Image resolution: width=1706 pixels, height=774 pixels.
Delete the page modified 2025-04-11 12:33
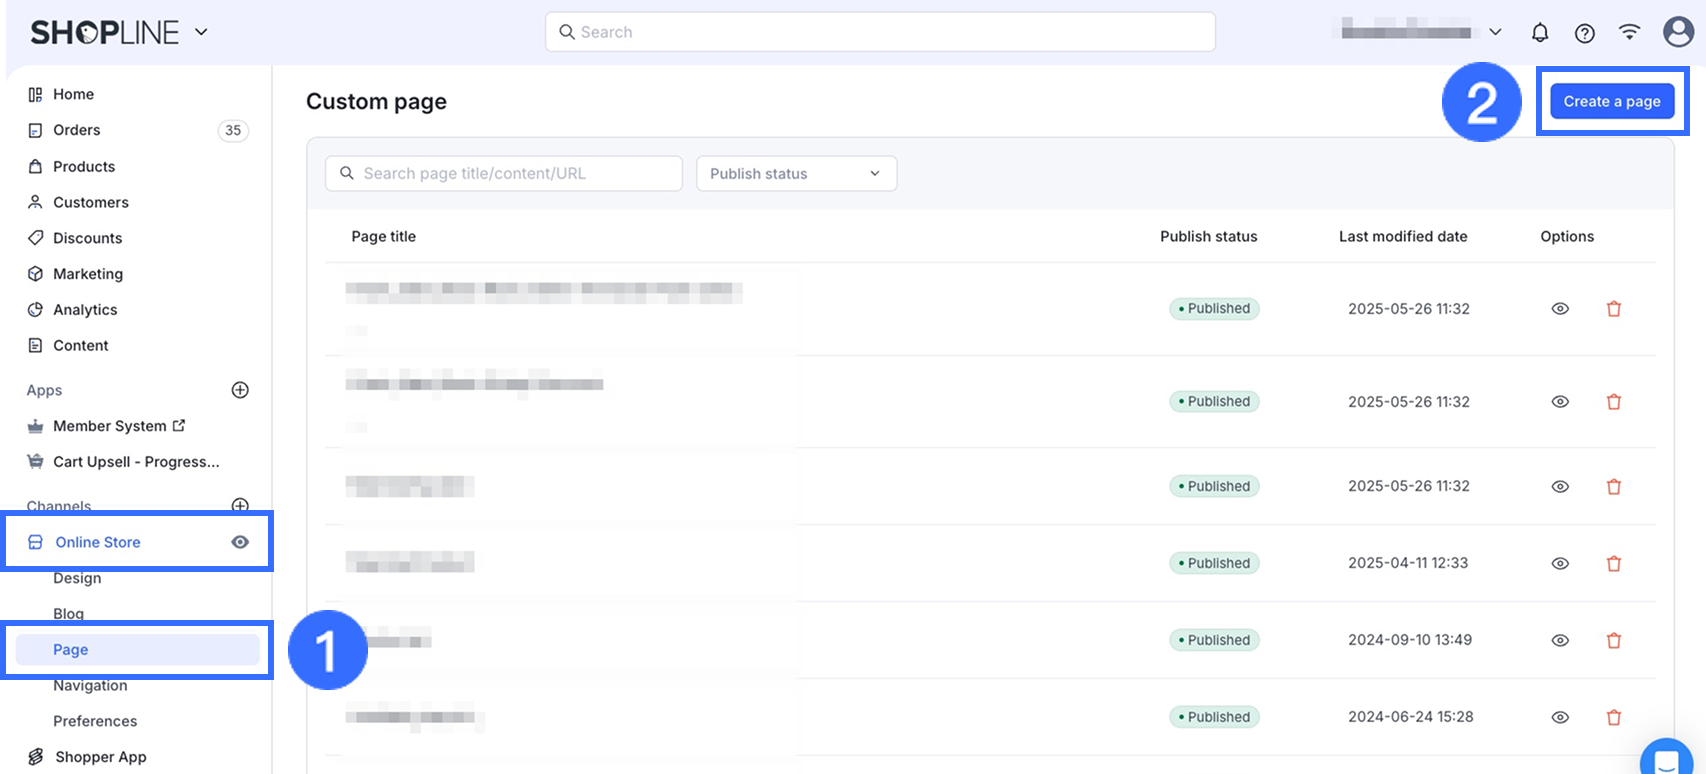pyautogui.click(x=1614, y=564)
